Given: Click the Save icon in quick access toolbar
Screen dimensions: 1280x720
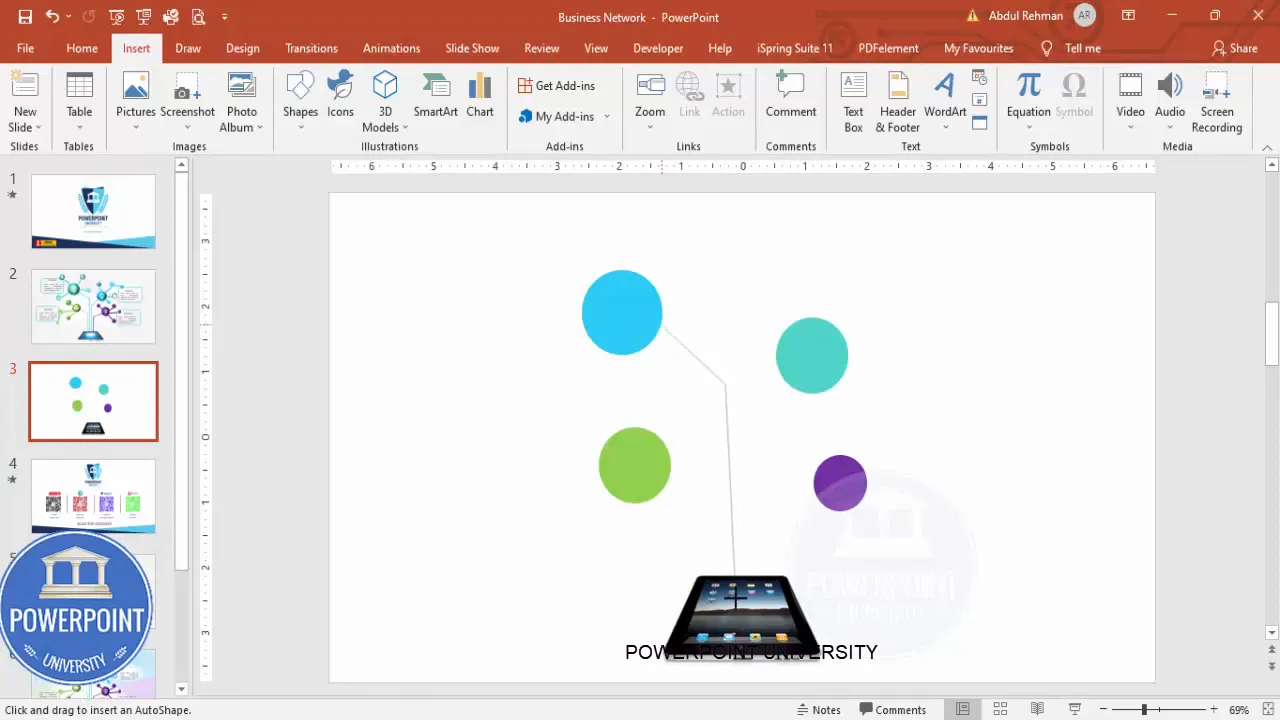Looking at the screenshot, I should [x=25, y=17].
